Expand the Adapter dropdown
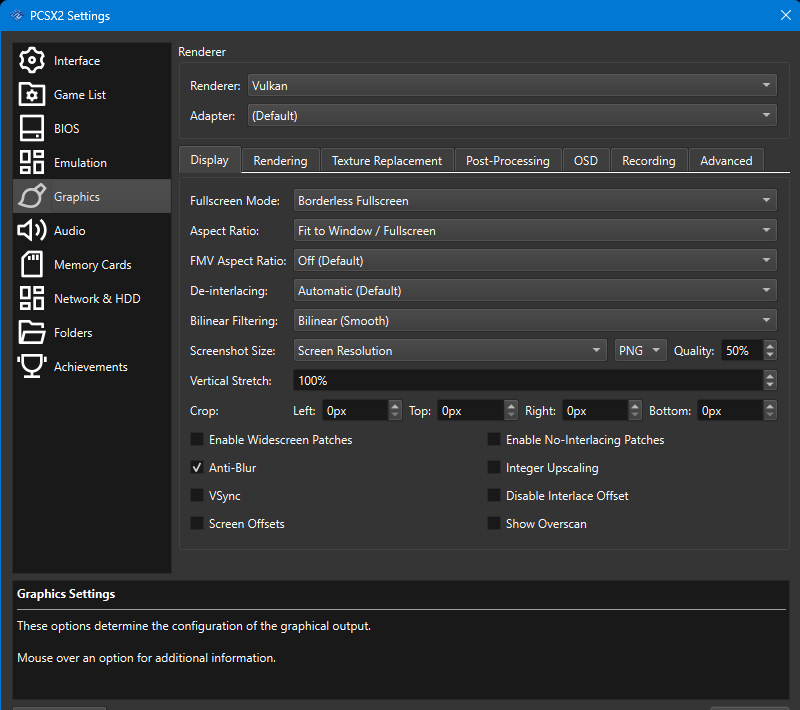The height and width of the screenshot is (710, 800). pyautogui.click(x=512, y=115)
